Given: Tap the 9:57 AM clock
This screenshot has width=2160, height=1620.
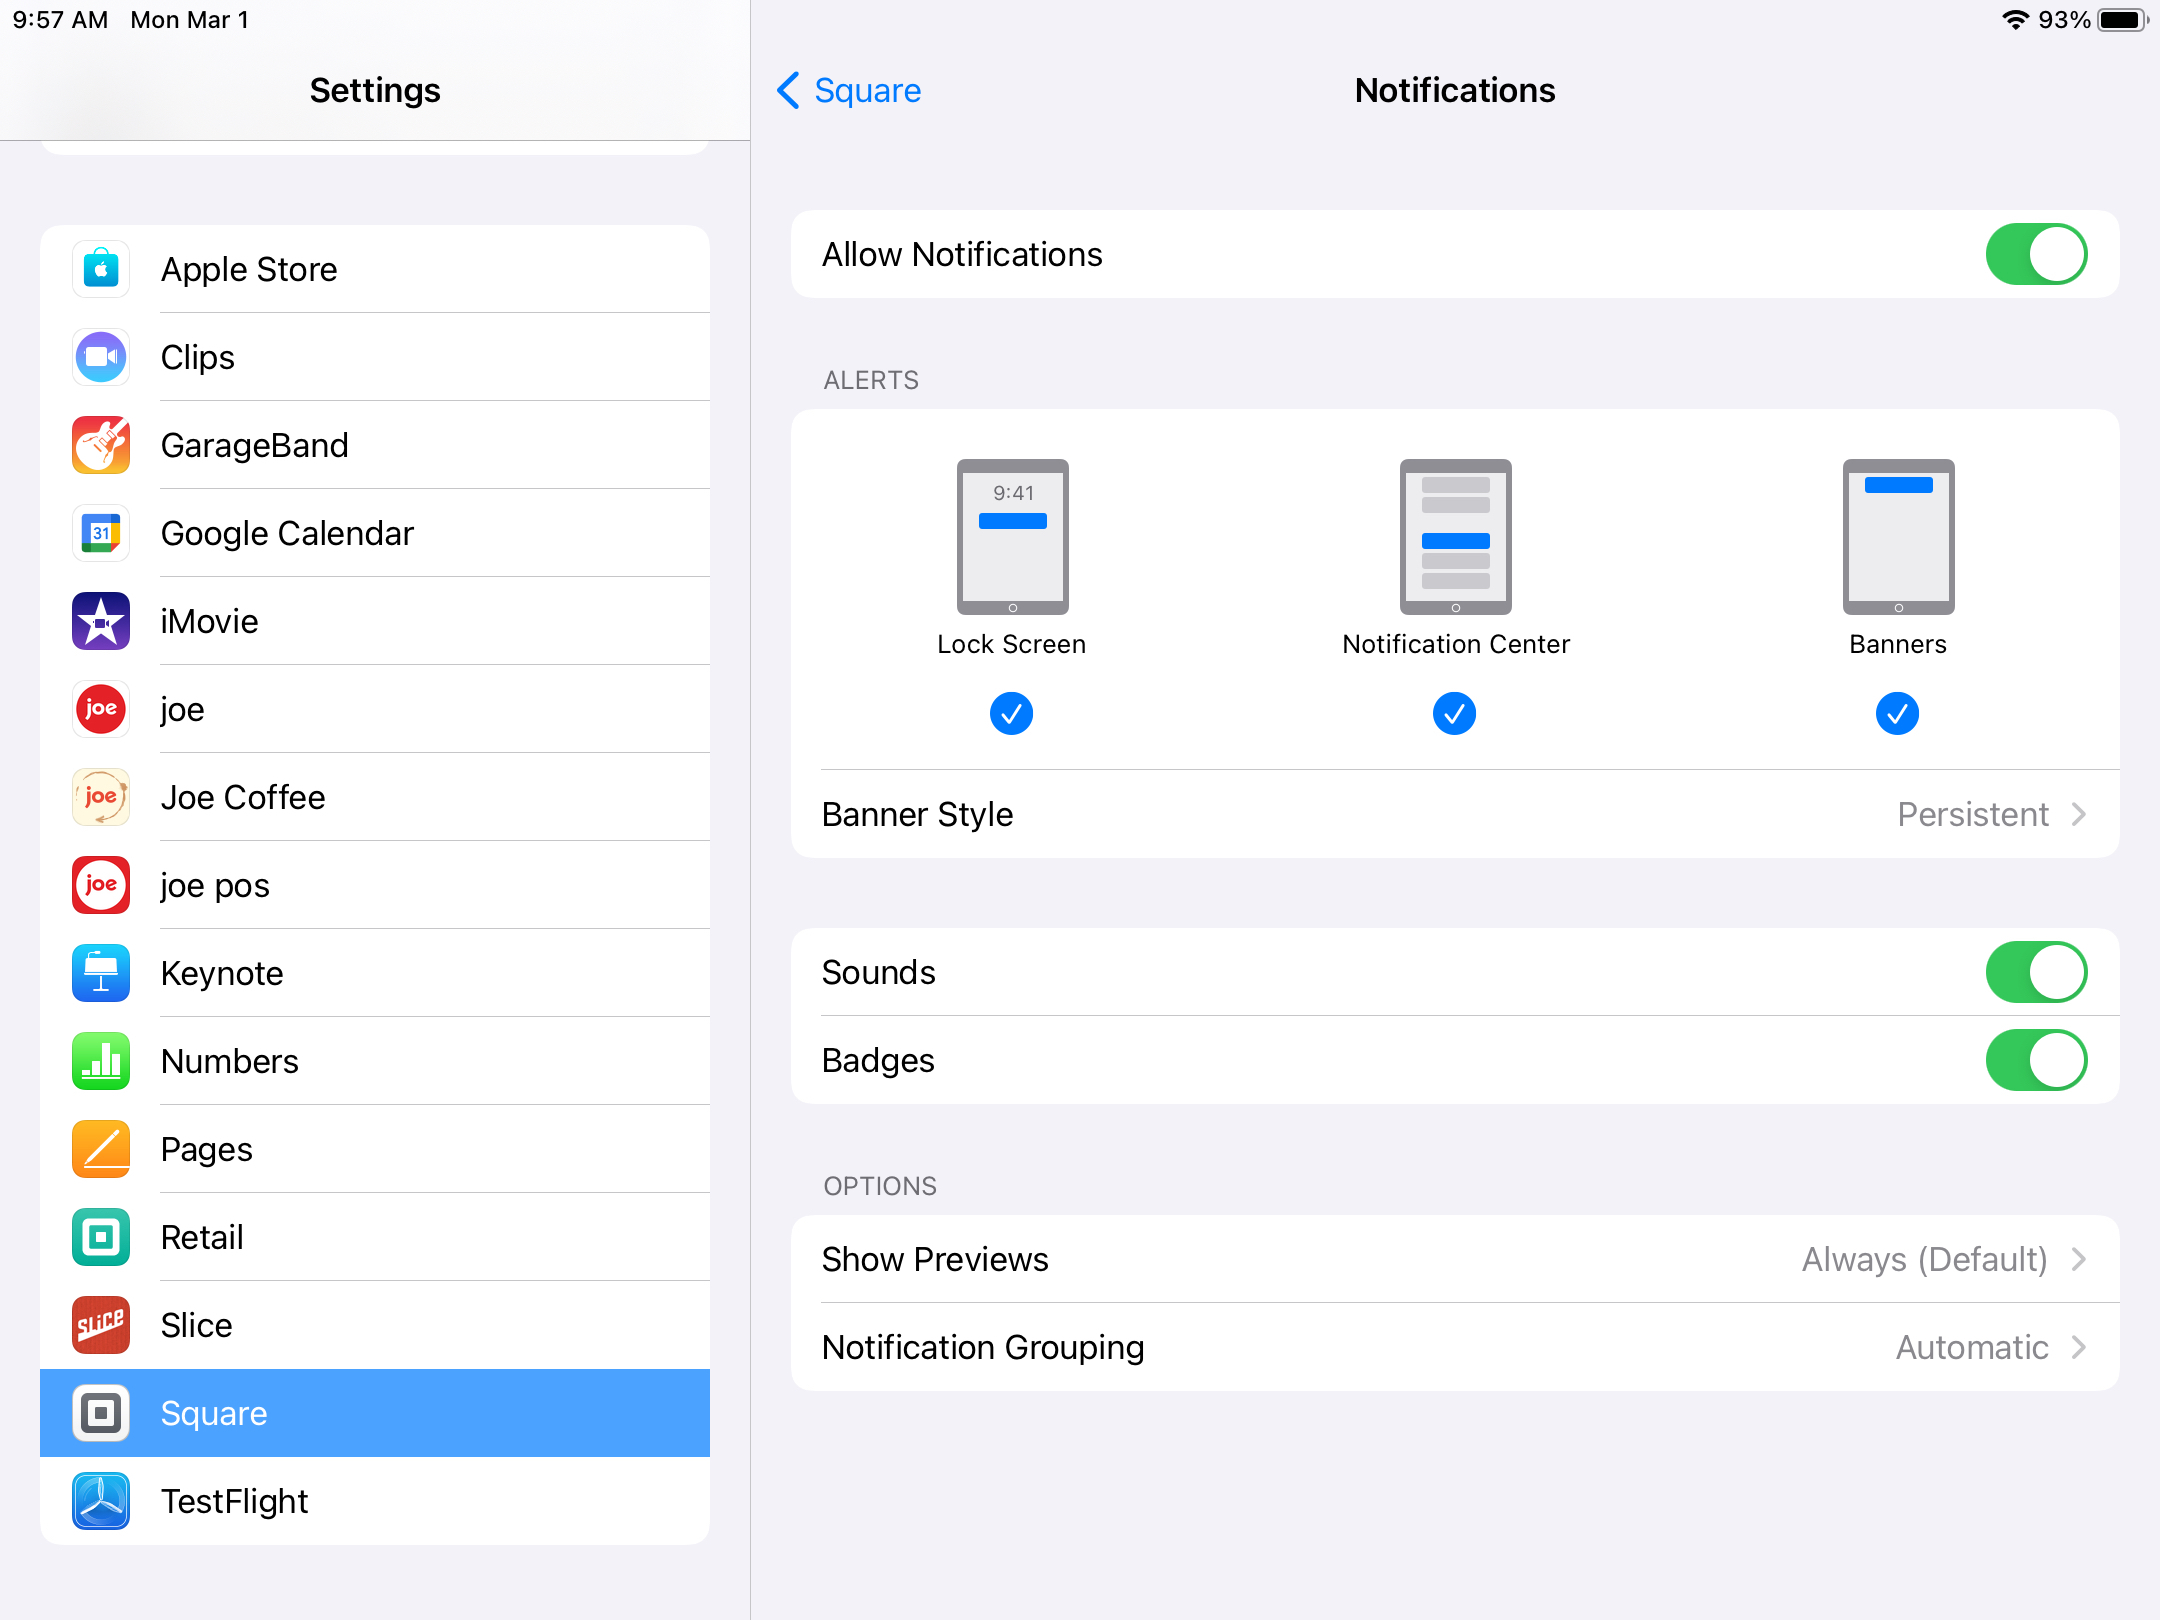Looking at the screenshot, I should 60,20.
